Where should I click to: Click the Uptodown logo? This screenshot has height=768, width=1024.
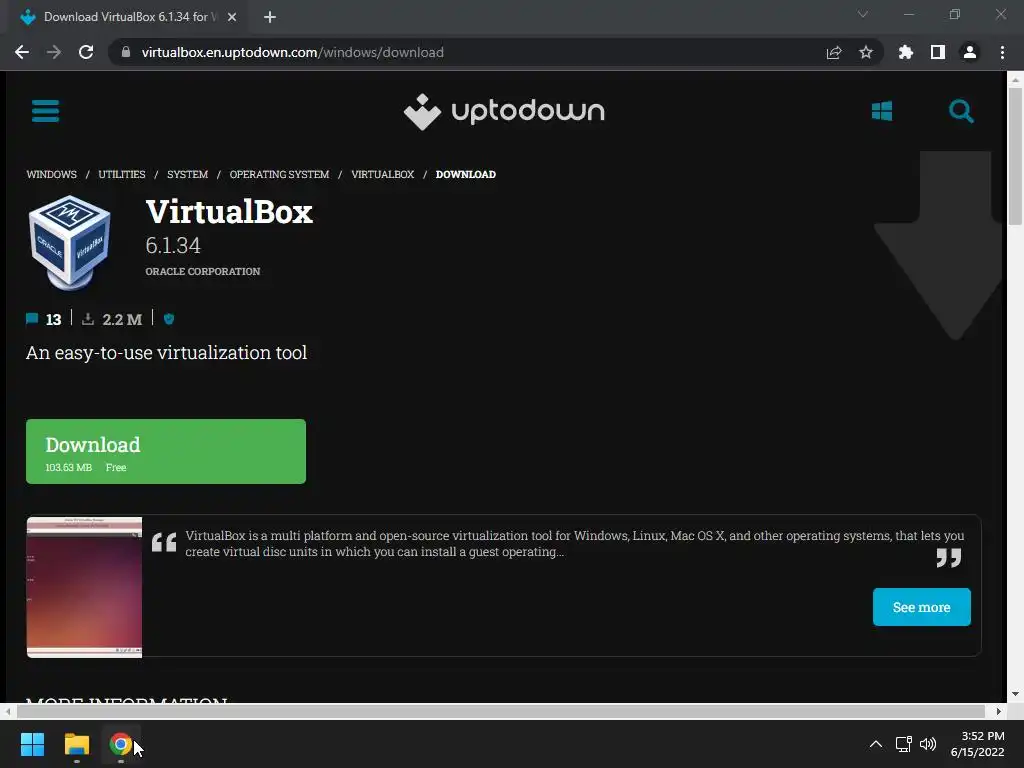point(504,112)
